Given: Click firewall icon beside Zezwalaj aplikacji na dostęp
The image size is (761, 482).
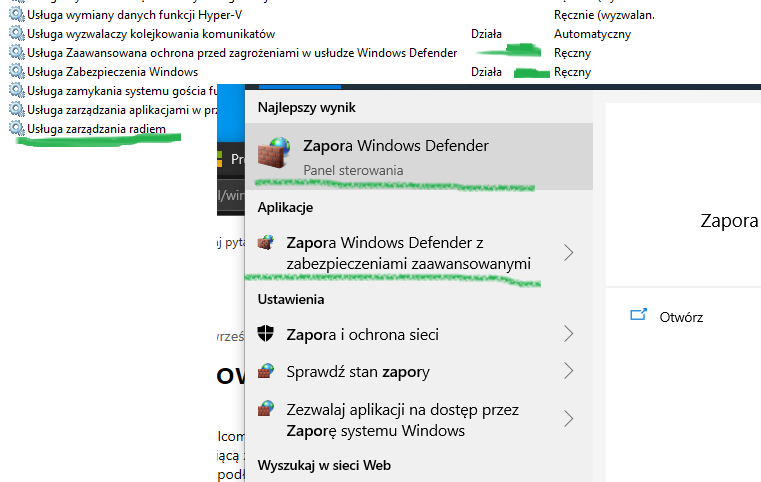Looking at the screenshot, I should [265, 408].
